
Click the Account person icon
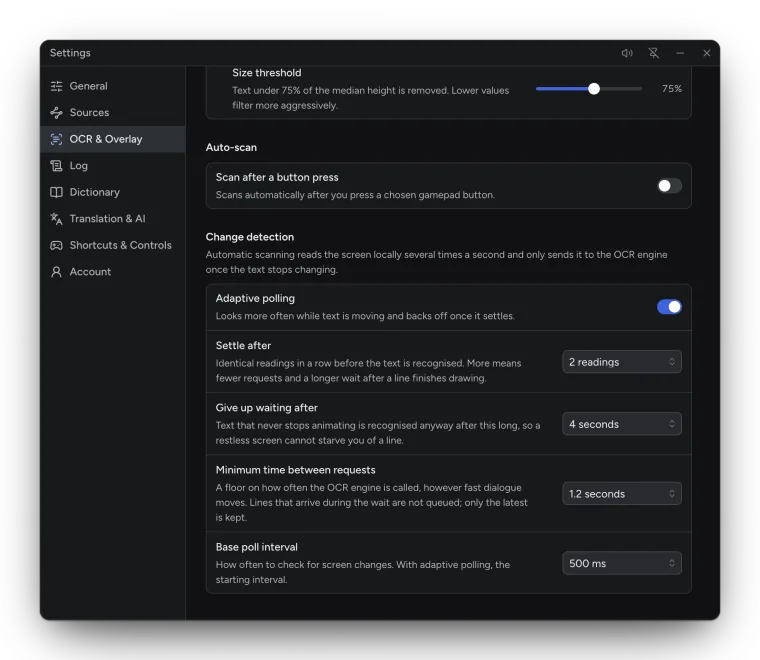click(x=56, y=272)
